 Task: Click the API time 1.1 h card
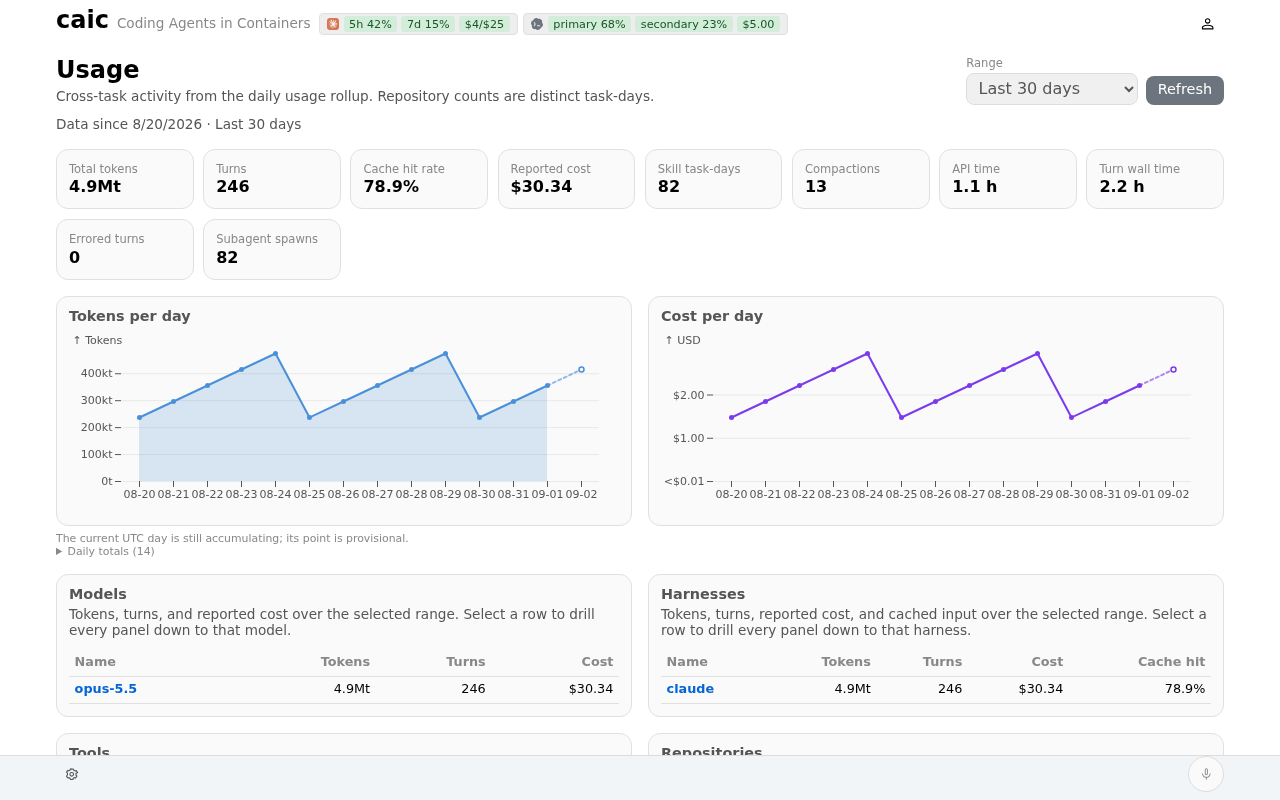pos(1008,179)
